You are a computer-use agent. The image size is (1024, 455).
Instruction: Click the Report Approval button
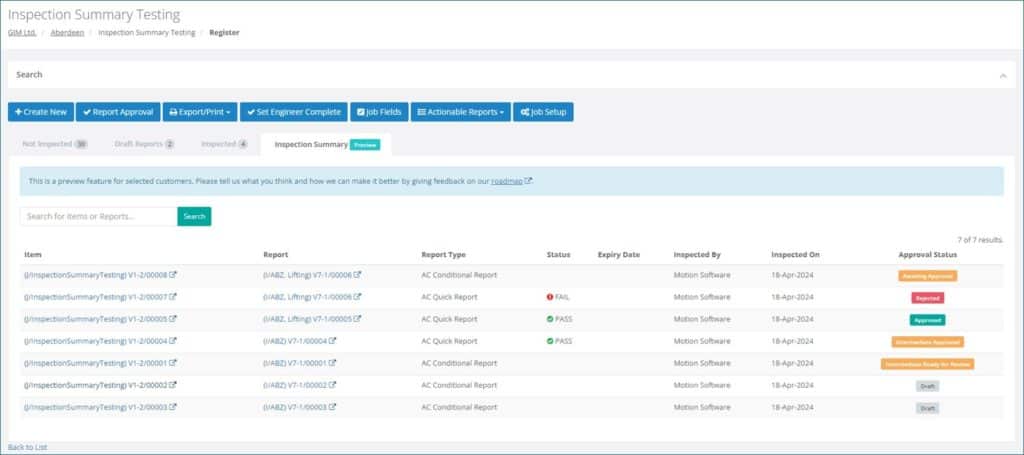118,112
